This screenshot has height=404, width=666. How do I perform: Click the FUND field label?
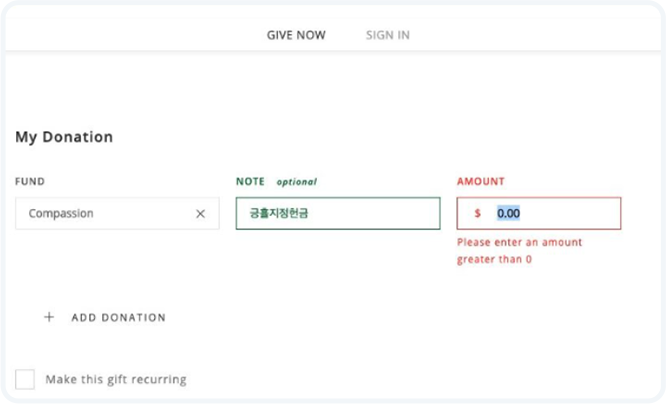click(x=30, y=182)
